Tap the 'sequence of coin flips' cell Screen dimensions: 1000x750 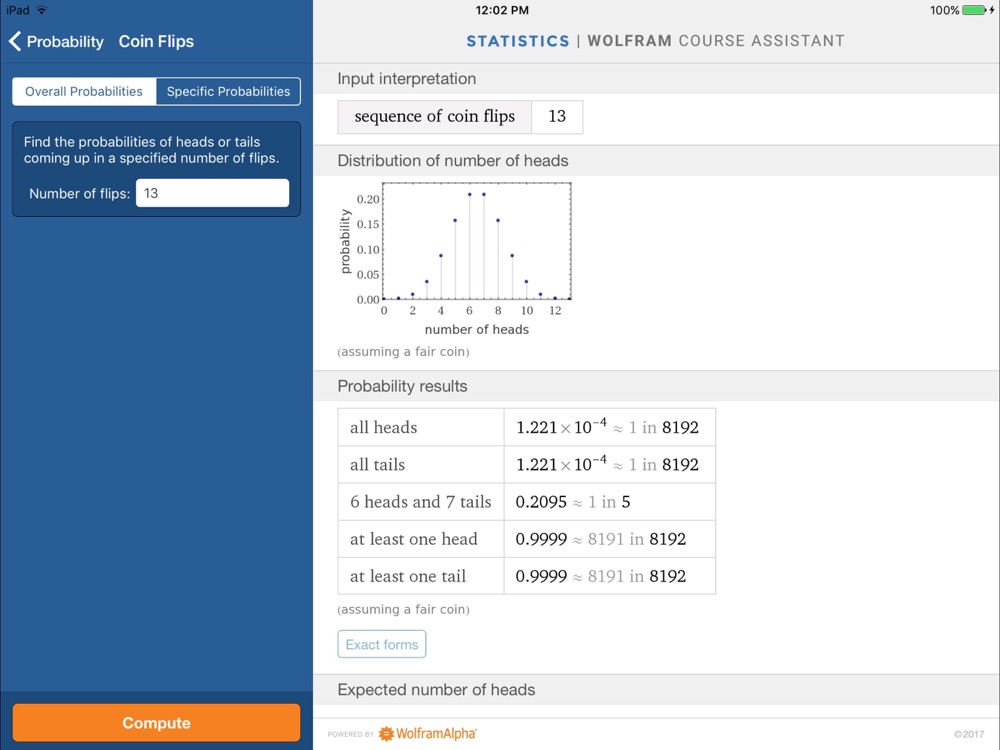coord(434,117)
